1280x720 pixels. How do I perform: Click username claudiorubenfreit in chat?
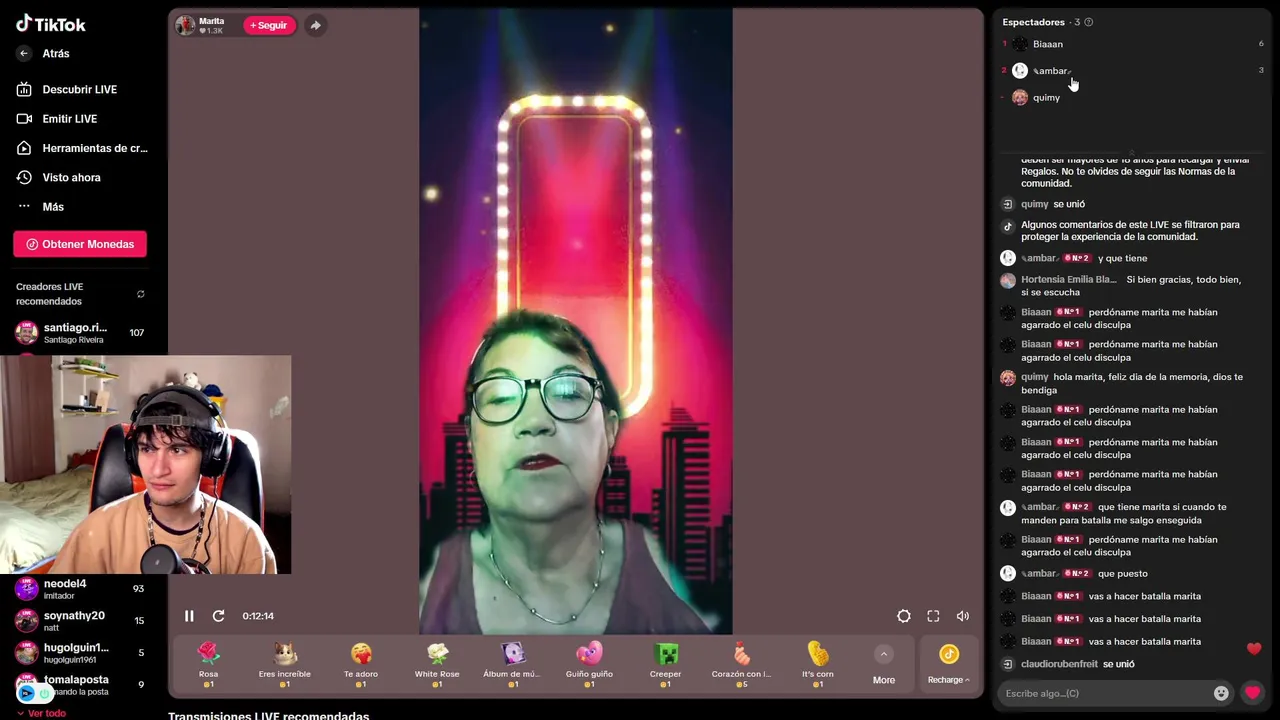(x=1059, y=664)
